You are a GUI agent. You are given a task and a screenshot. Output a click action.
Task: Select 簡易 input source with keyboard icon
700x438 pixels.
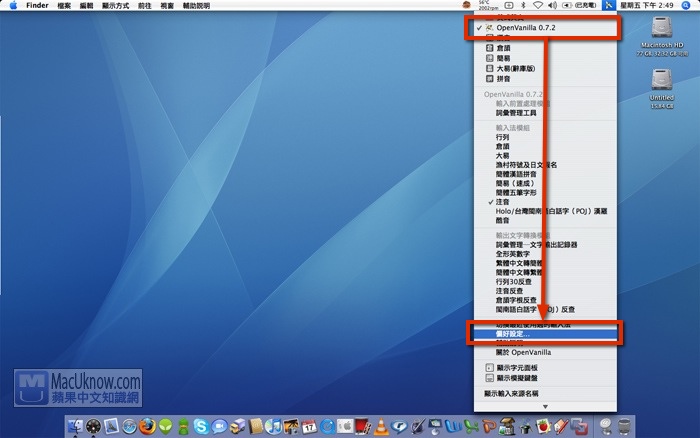point(545,58)
